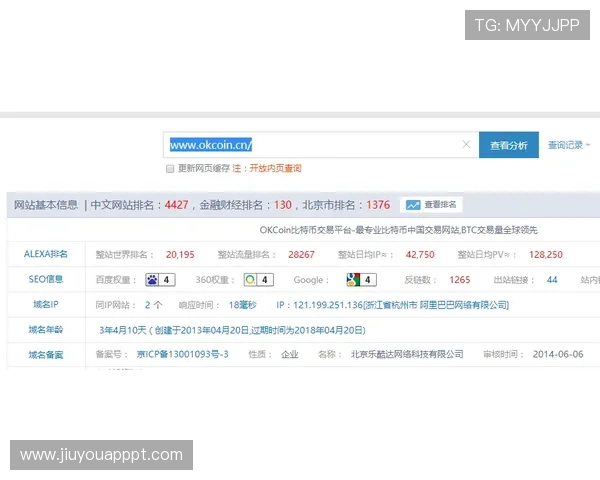
Task: Select the ALEXA排名 row label
Action: 46,254
